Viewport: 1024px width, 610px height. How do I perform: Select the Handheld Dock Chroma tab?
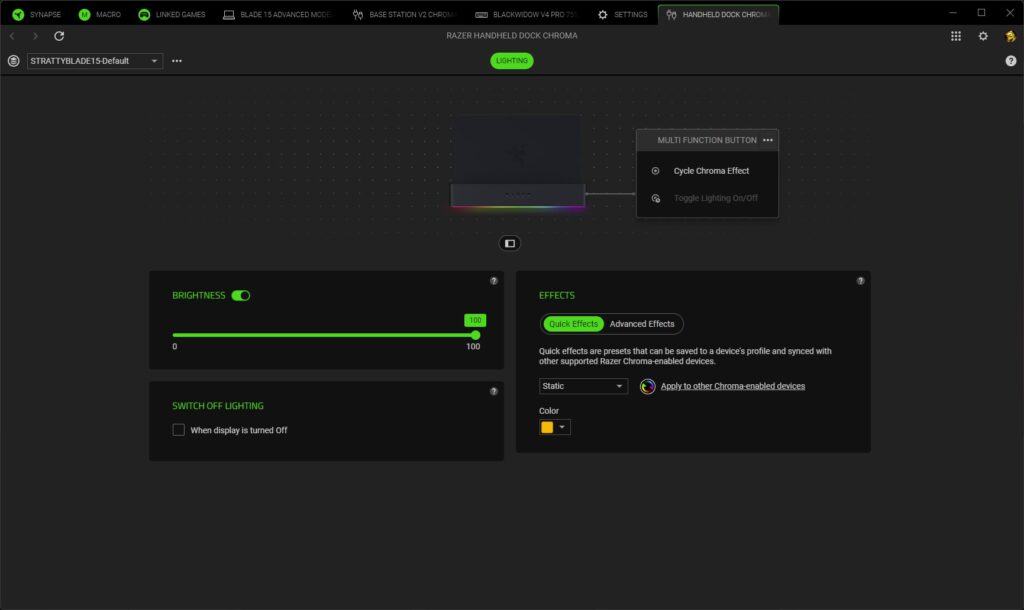pyautogui.click(x=718, y=14)
